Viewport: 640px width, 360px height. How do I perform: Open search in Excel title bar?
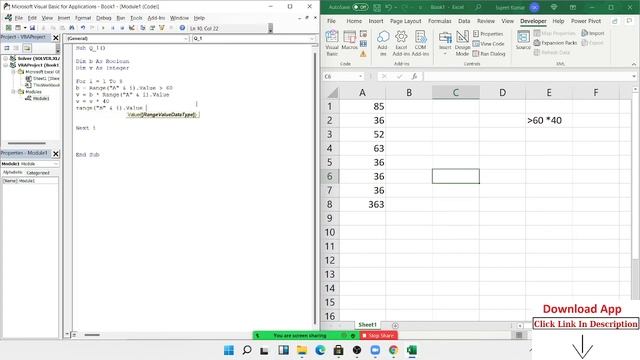(478, 7)
